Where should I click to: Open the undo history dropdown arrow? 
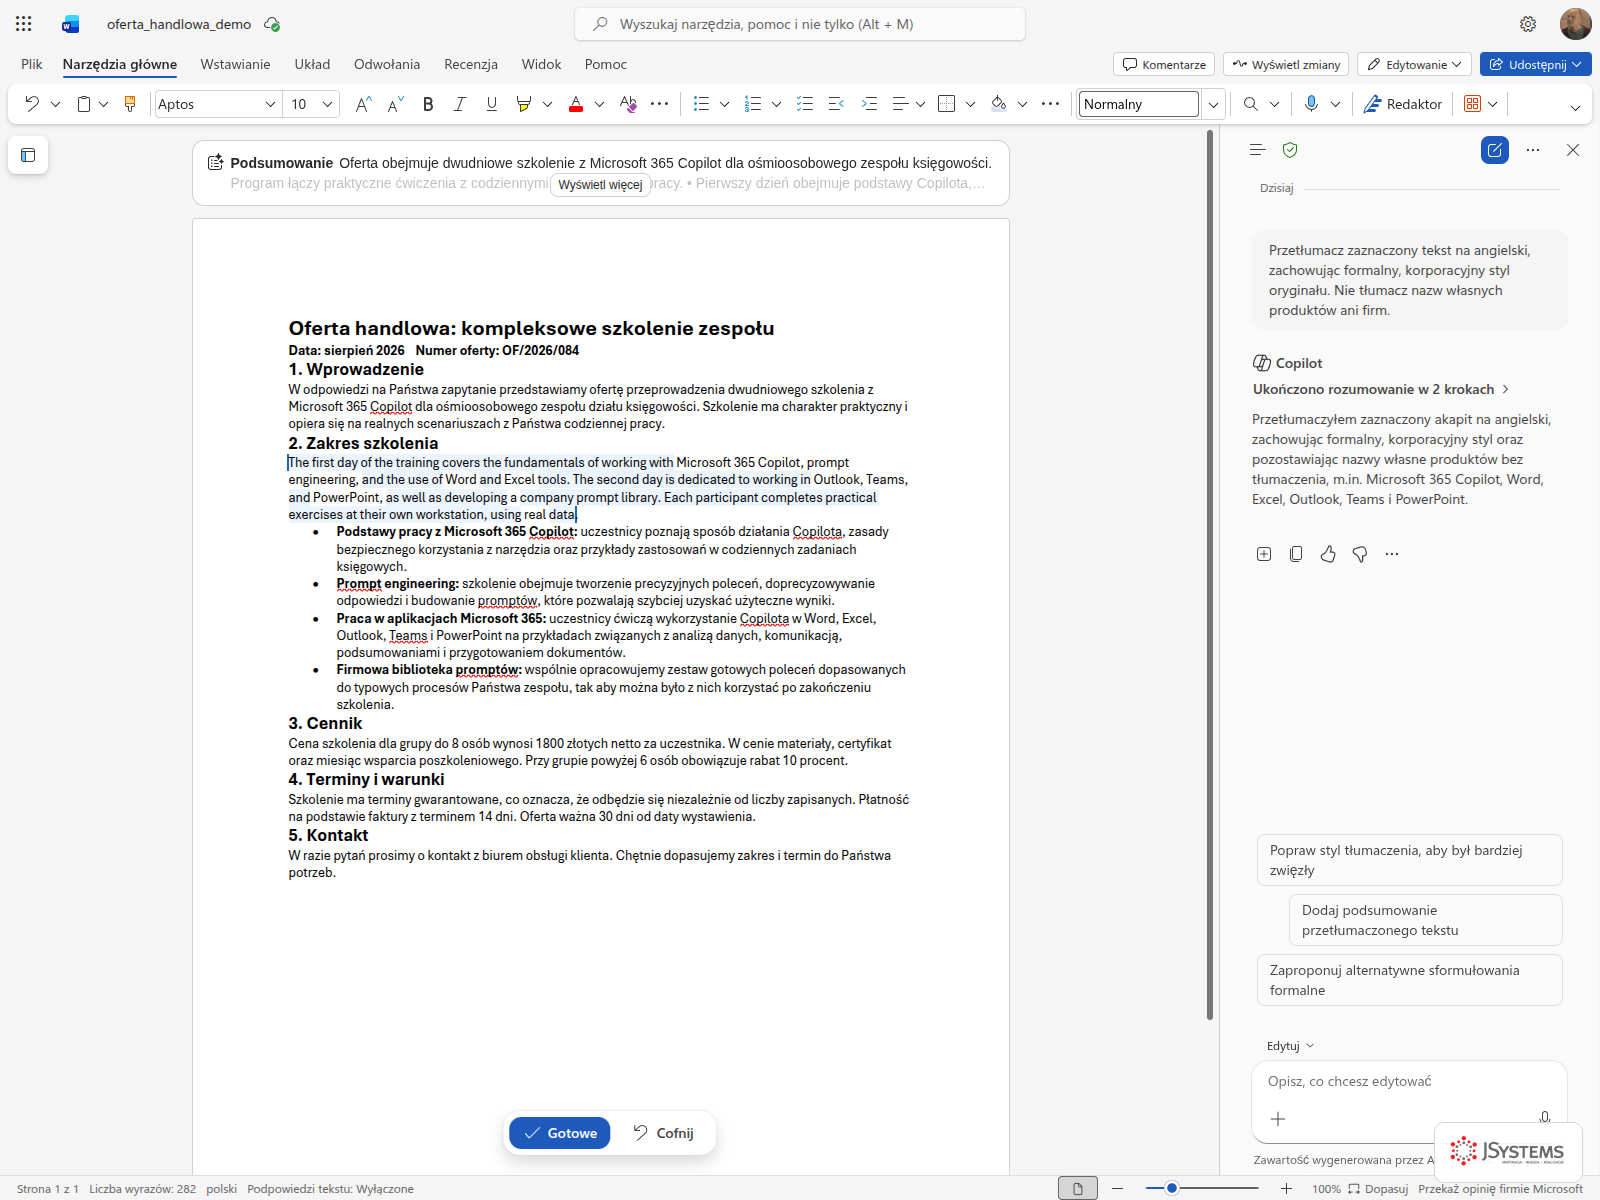[55, 104]
